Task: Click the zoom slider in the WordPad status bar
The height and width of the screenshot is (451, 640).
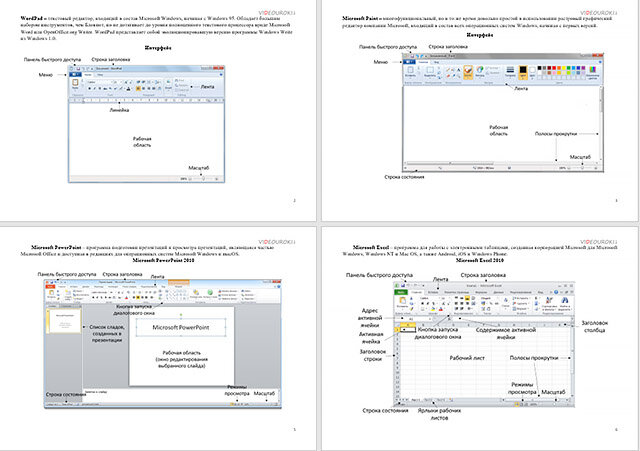Action: click(x=203, y=179)
